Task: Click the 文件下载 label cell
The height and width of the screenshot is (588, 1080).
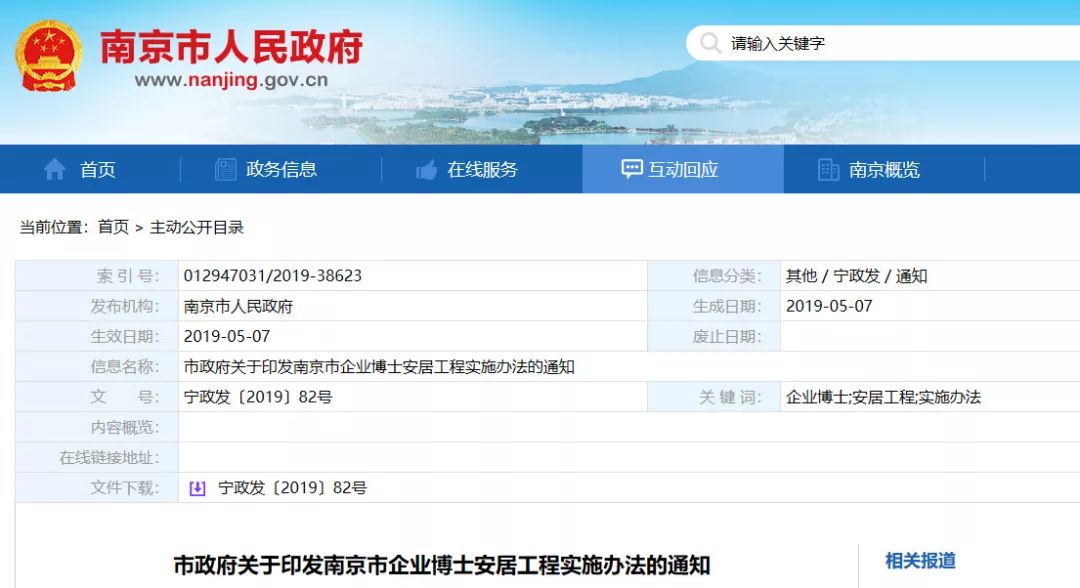Action: (x=97, y=488)
